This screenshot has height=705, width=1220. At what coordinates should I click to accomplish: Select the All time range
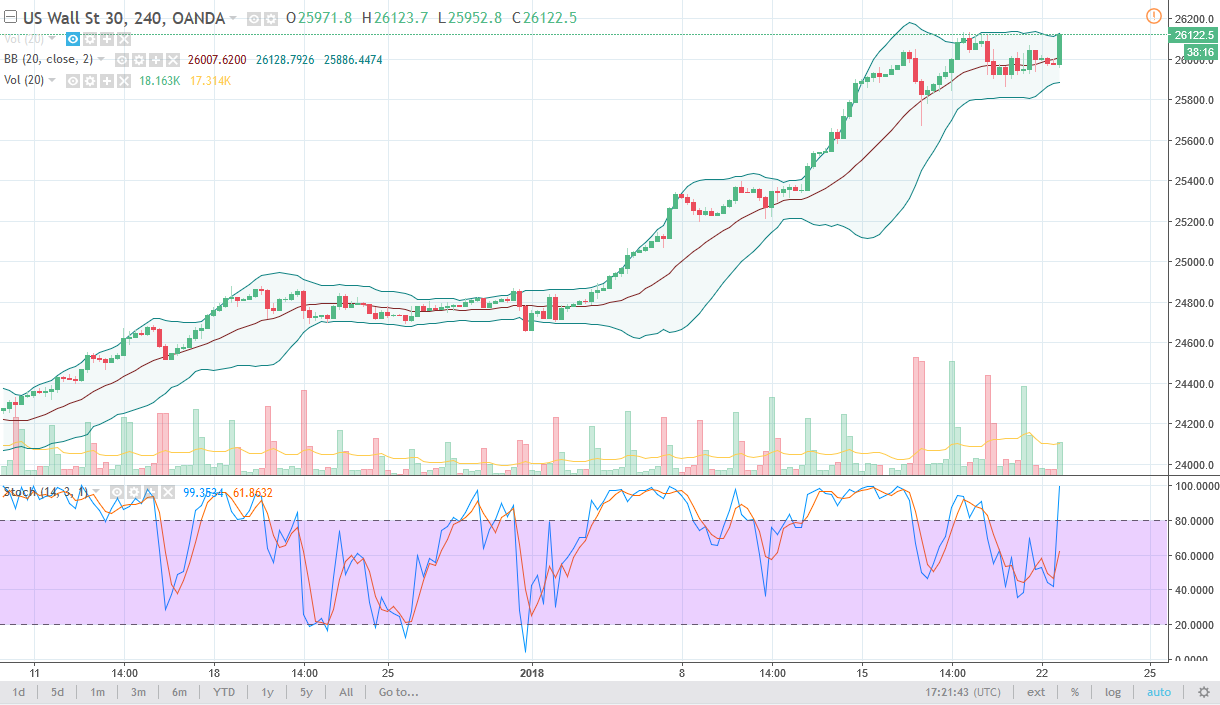(x=346, y=692)
